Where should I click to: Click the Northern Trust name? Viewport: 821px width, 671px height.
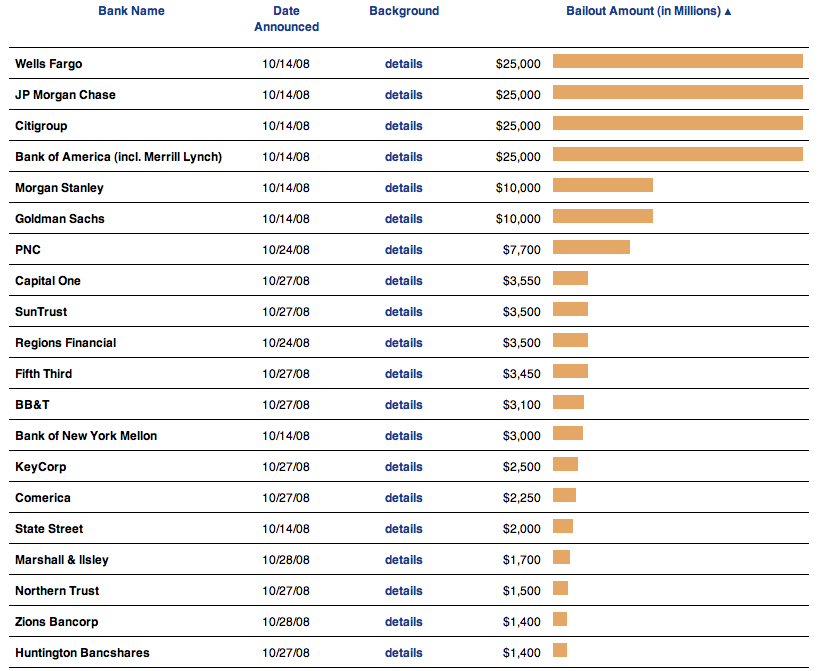[57, 590]
